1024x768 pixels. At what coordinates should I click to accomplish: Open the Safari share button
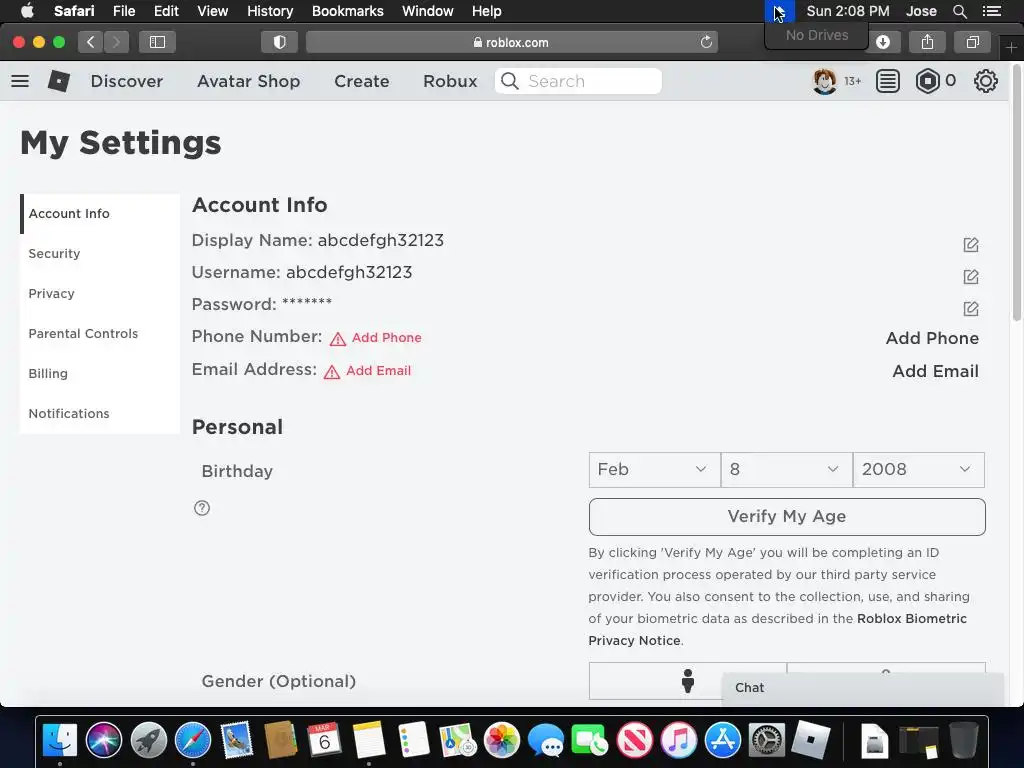[927, 42]
